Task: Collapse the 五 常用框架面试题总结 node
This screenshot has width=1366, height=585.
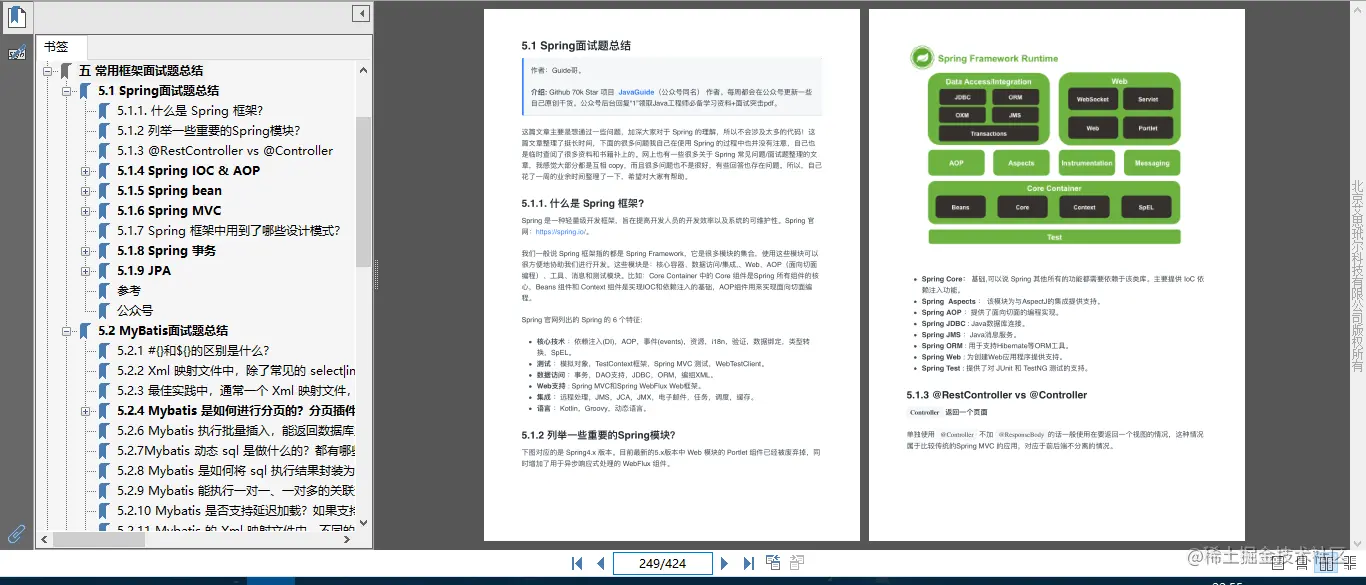Action: coord(47,71)
